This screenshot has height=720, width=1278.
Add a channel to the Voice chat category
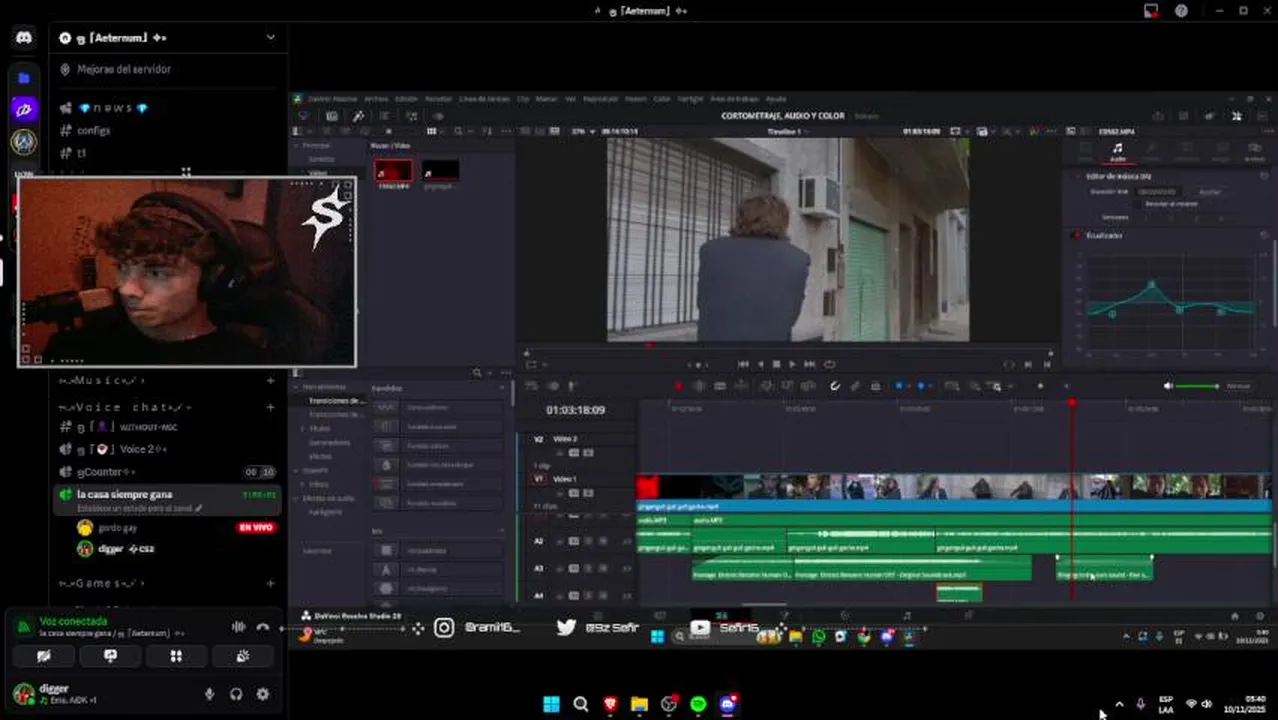pos(270,407)
